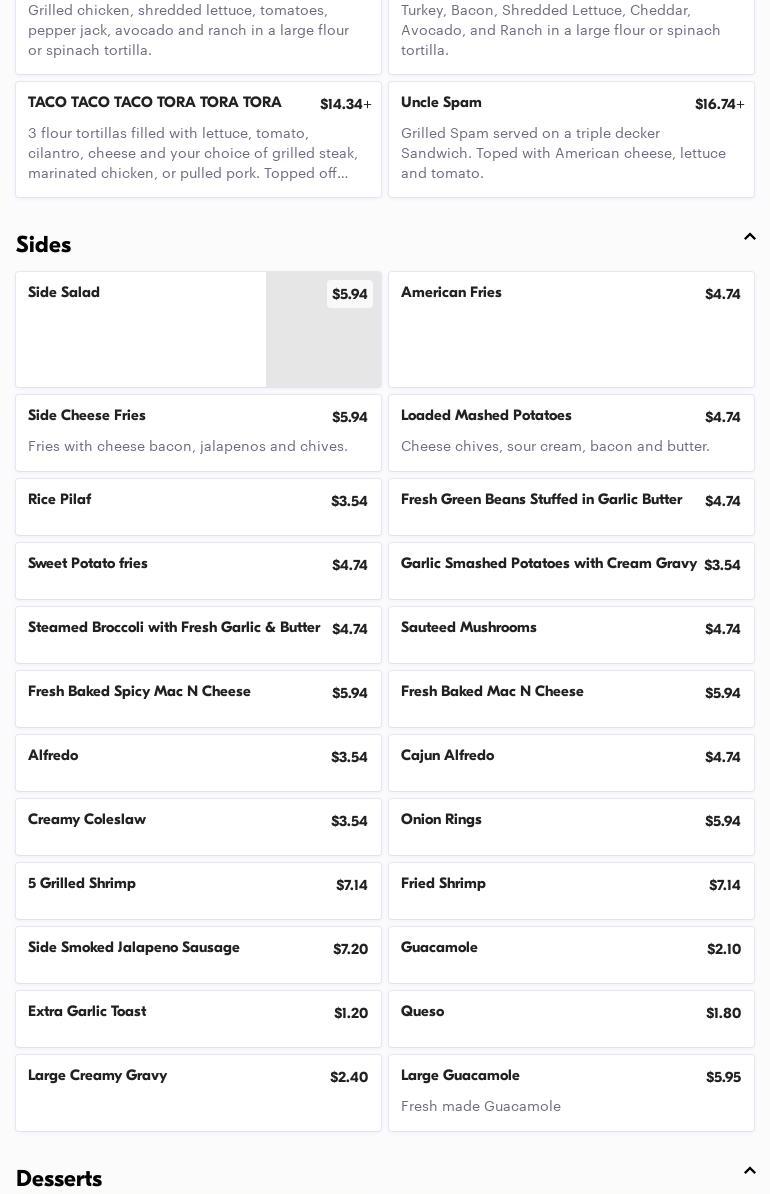Collapse the Sides section chevron
Image resolution: width=770 pixels, height=1194 pixels.
pos(749,237)
